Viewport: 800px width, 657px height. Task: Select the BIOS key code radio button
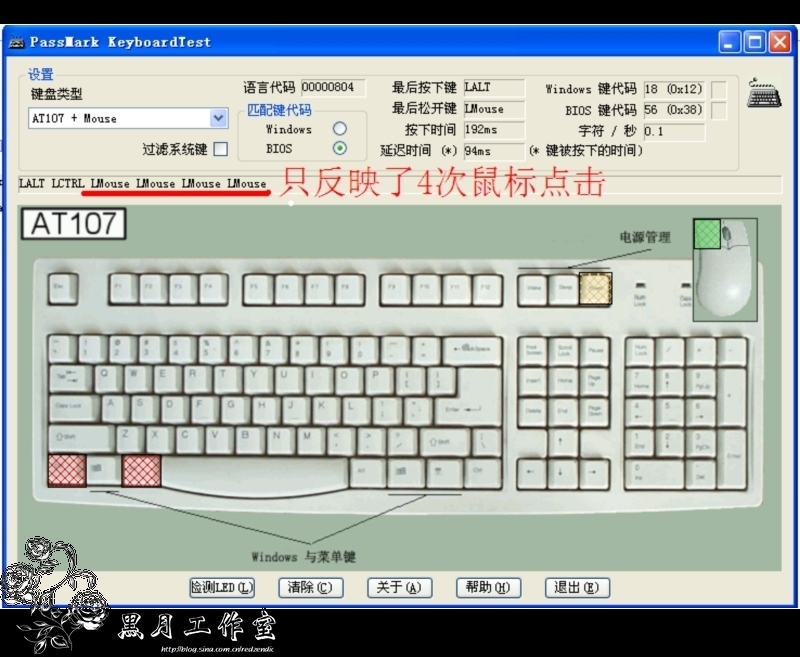(339, 148)
